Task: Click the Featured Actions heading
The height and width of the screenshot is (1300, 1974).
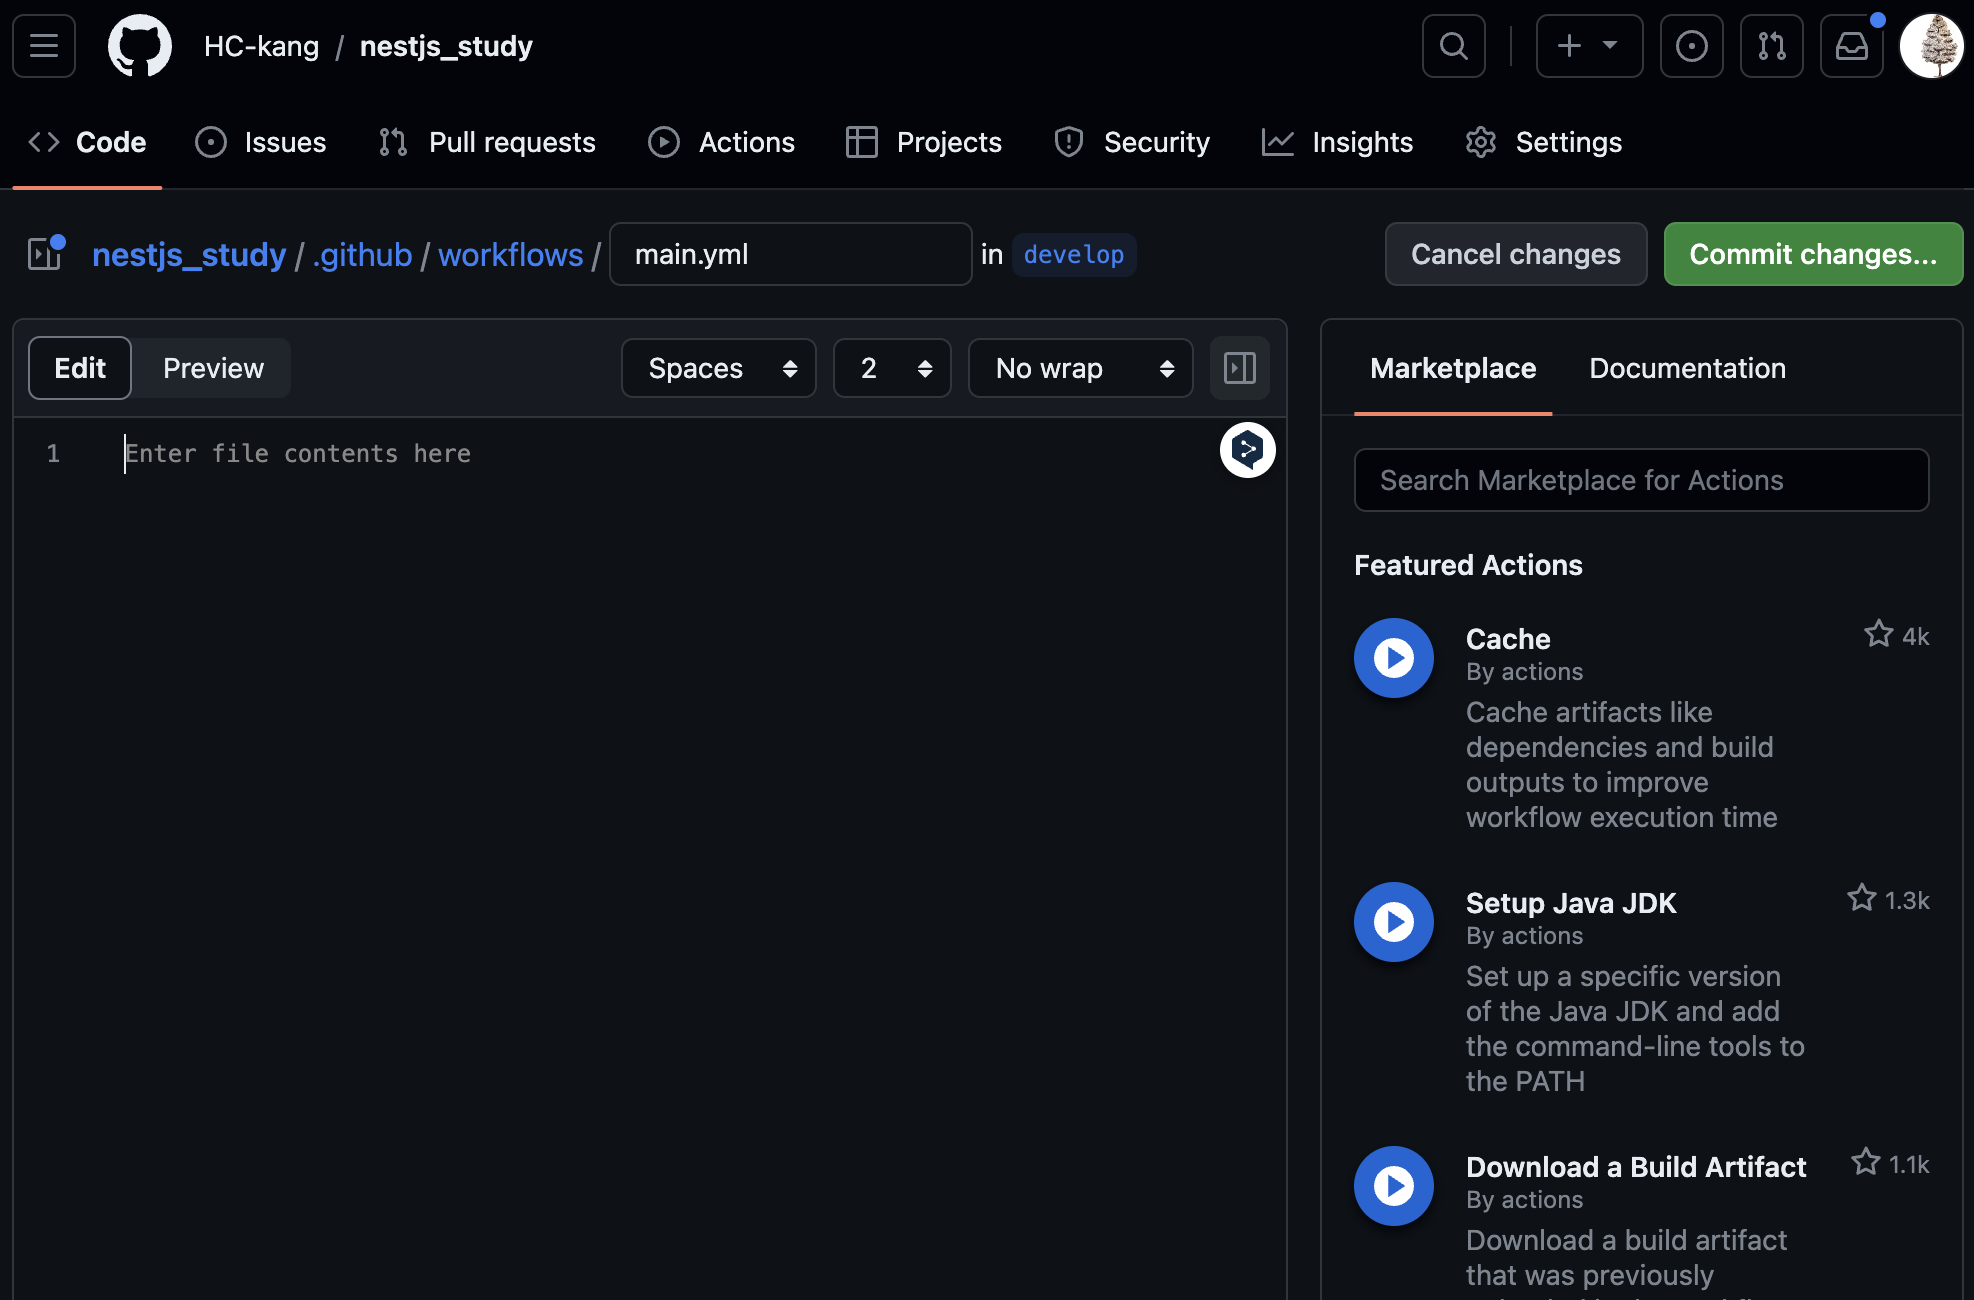Action: (1468, 565)
